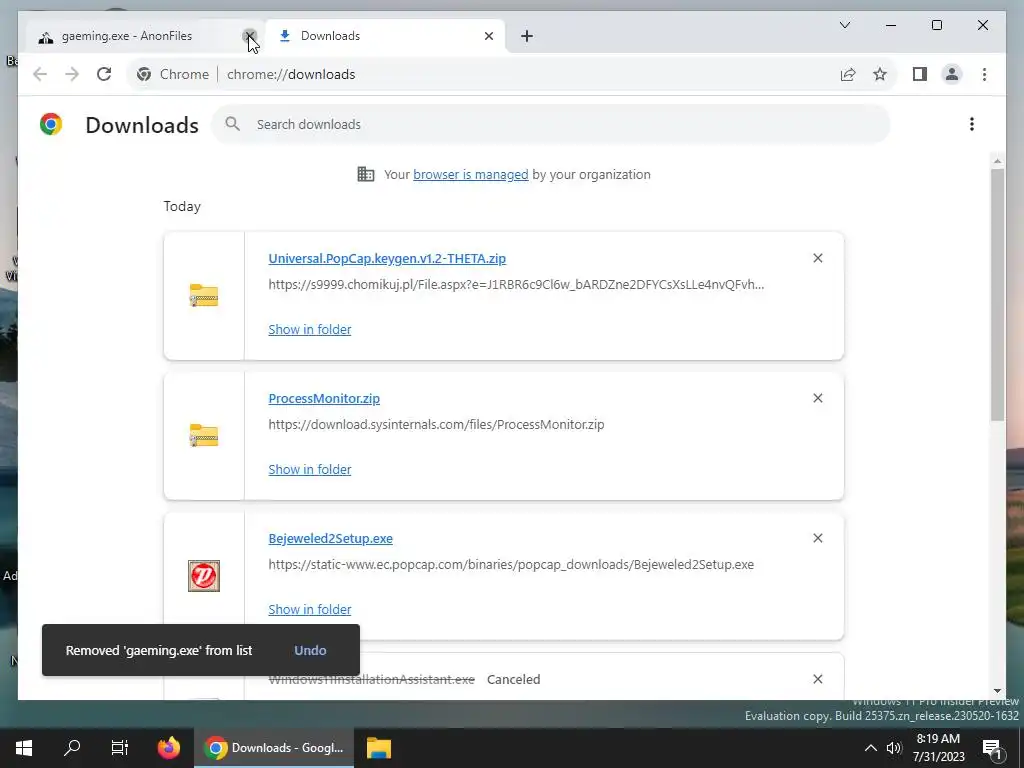
Task: Show Bejeweled2Setup.exe in folder
Action: 310,609
